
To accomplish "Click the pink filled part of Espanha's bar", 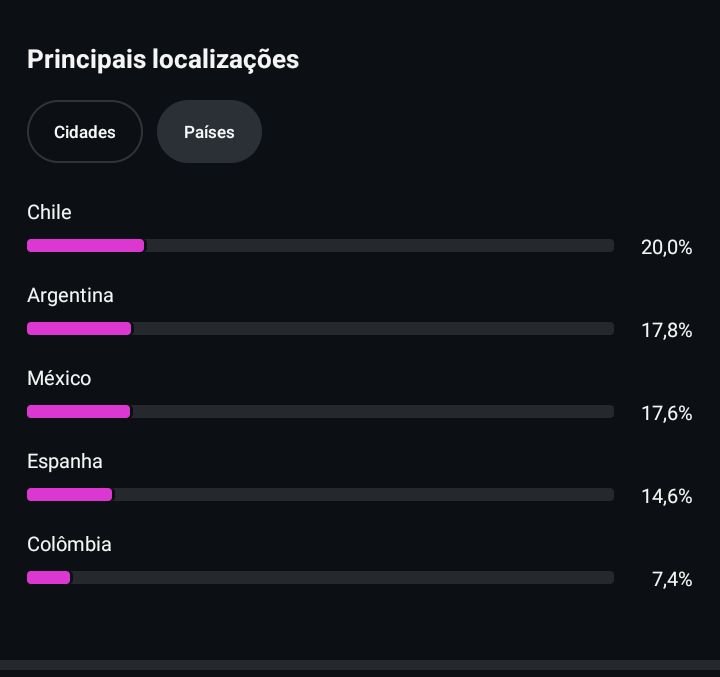I will click(70, 495).
